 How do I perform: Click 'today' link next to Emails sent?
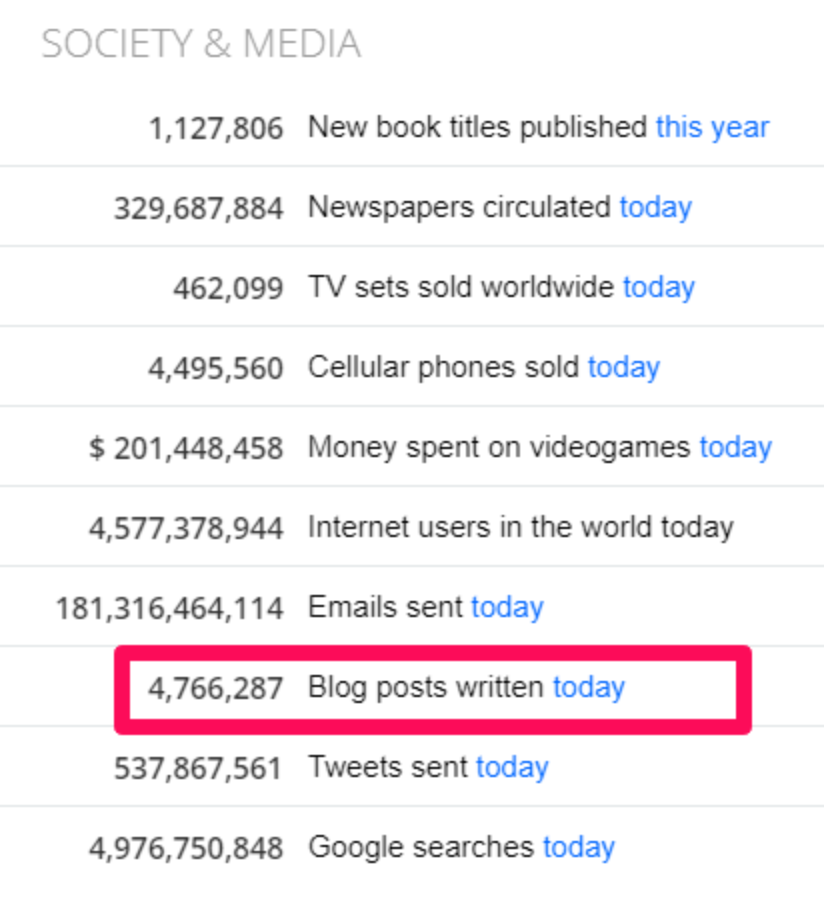[x=507, y=608]
